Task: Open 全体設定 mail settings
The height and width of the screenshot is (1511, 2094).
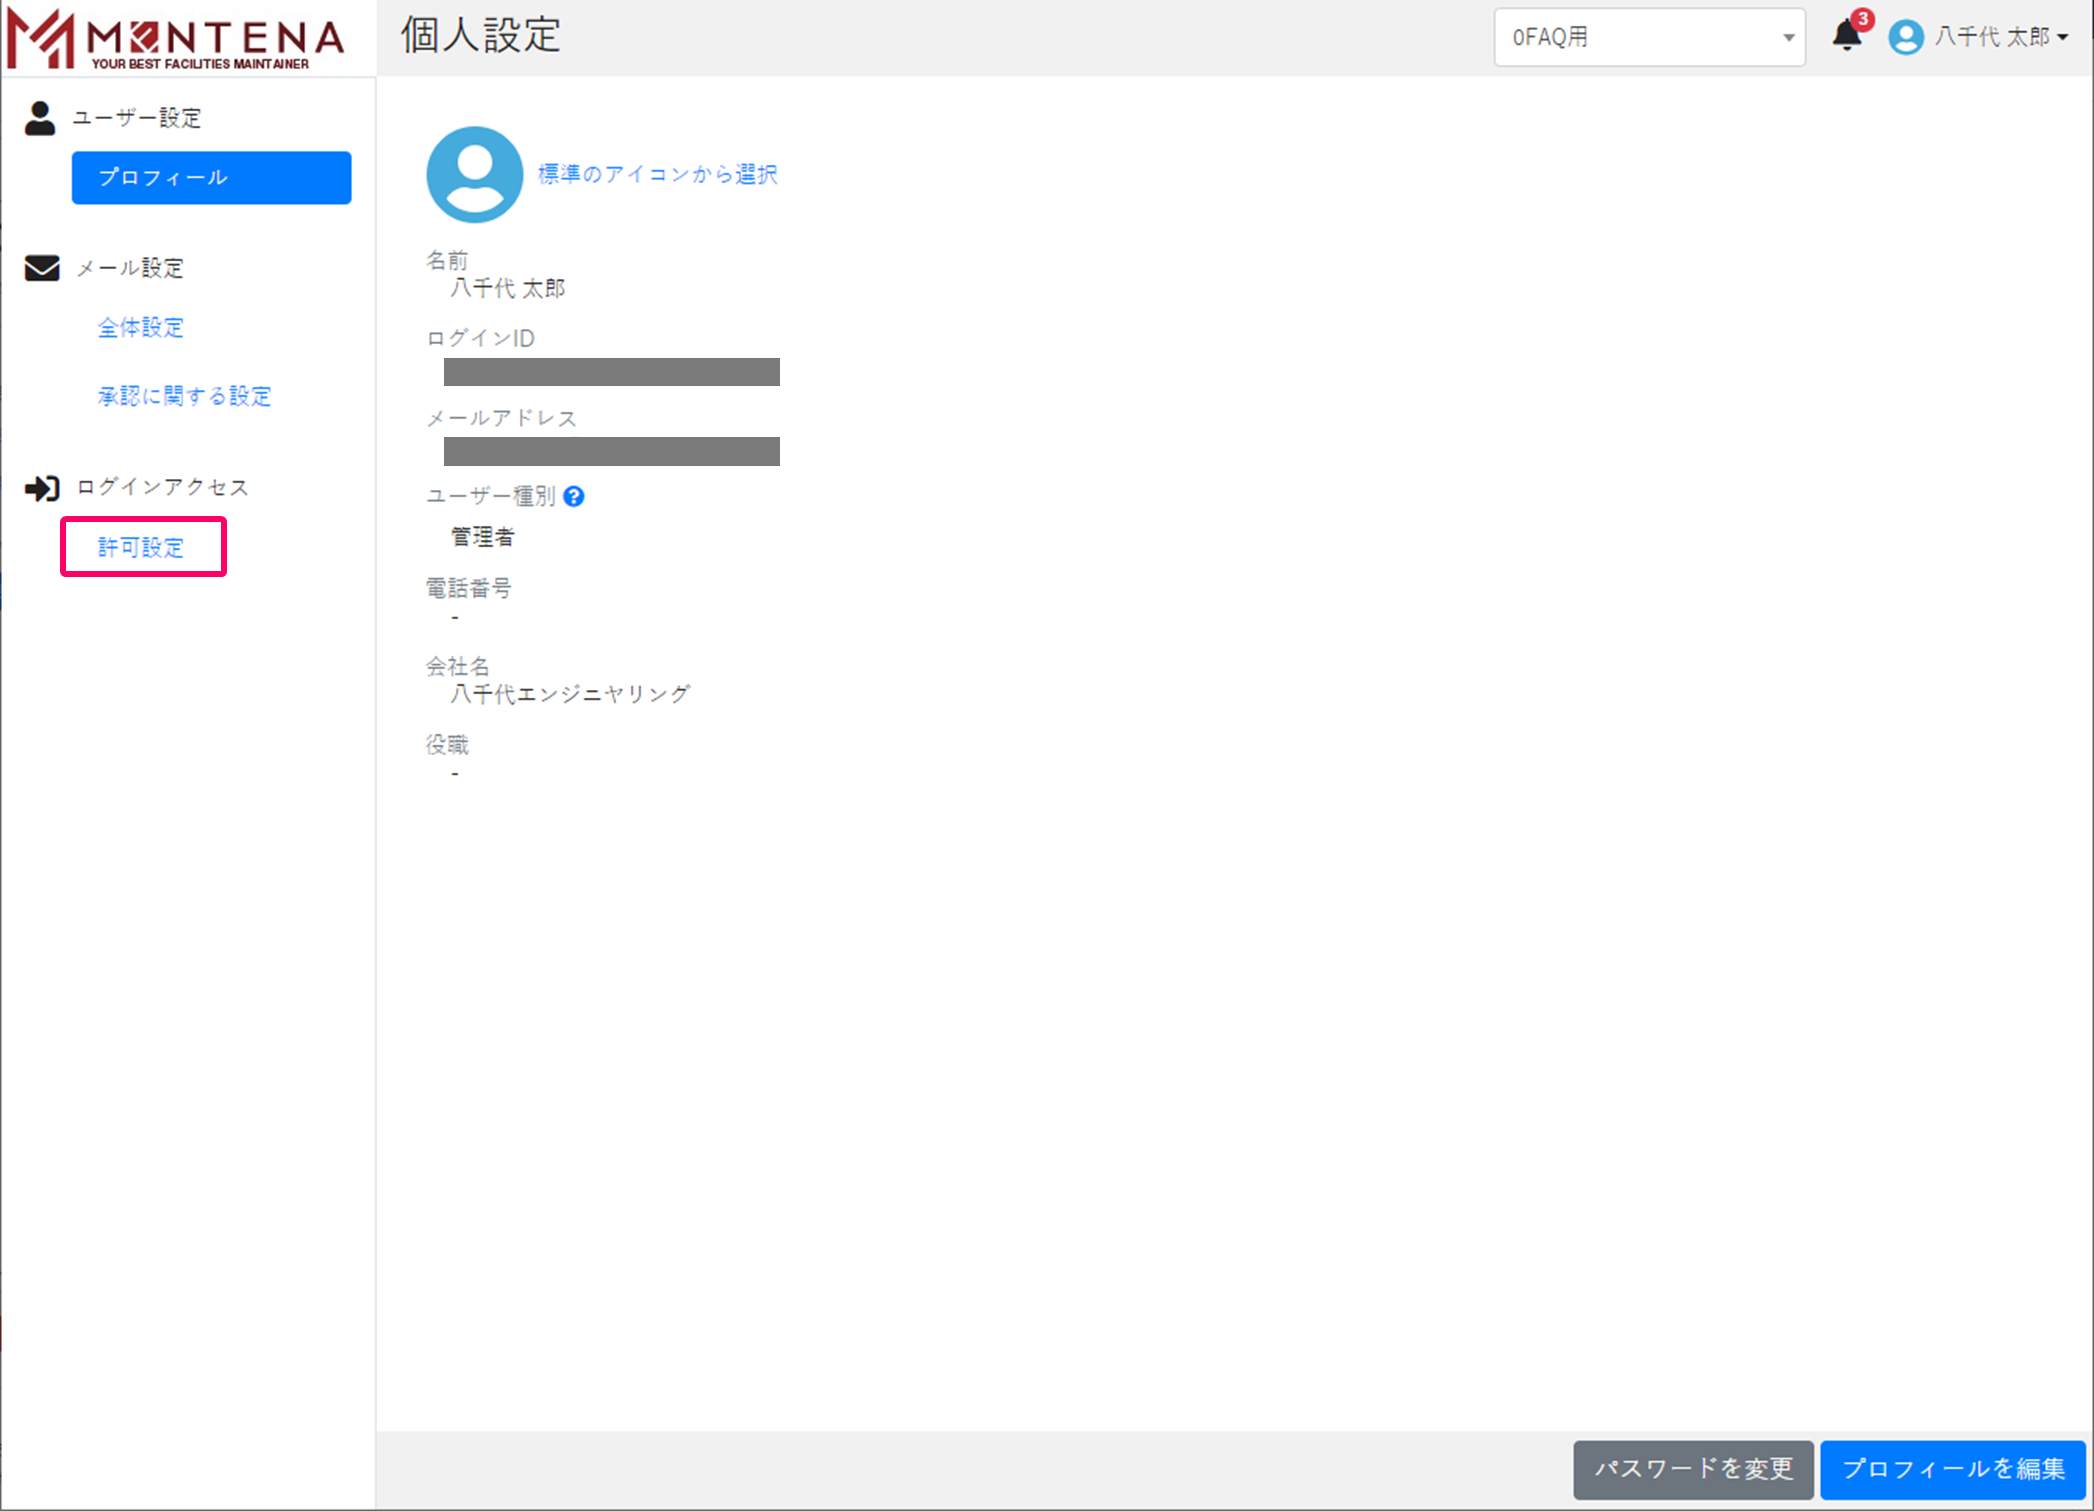Action: coord(141,328)
